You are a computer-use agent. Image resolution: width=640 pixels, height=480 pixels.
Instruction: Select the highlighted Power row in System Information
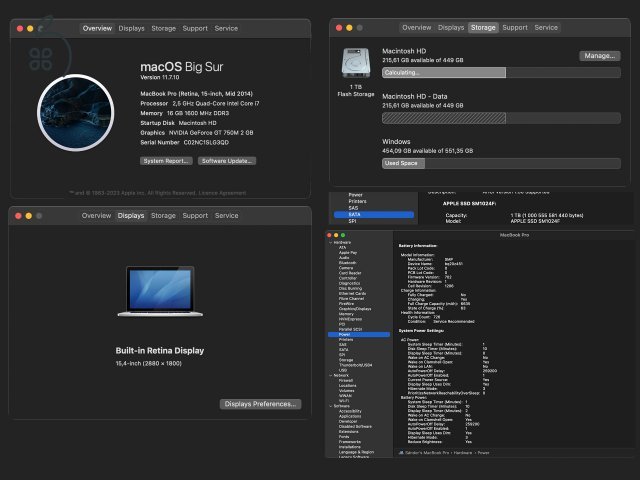coord(359,334)
